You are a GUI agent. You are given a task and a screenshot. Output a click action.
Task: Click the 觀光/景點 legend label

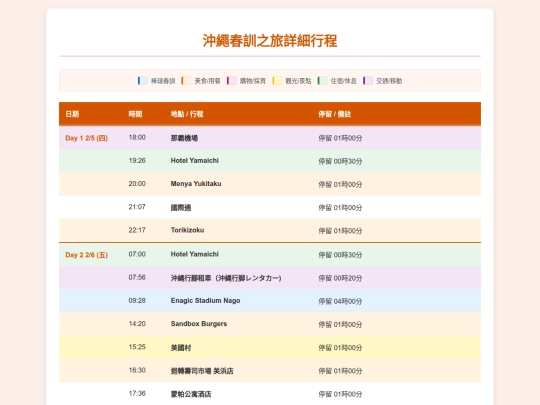[x=298, y=81]
